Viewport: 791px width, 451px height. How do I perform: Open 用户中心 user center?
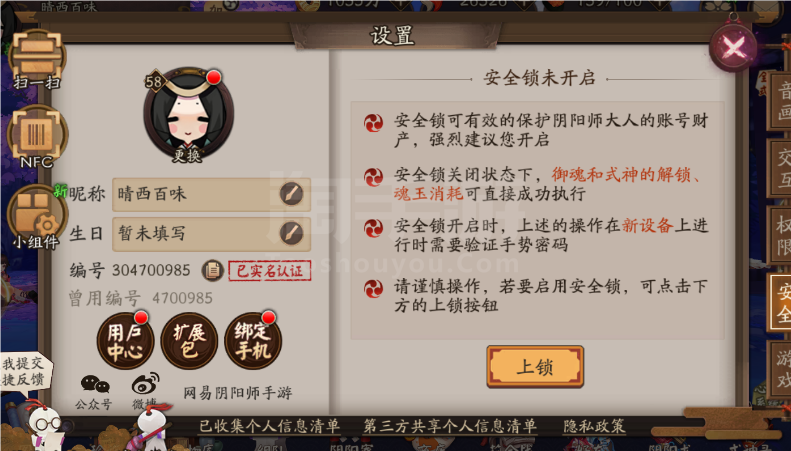(125, 341)
